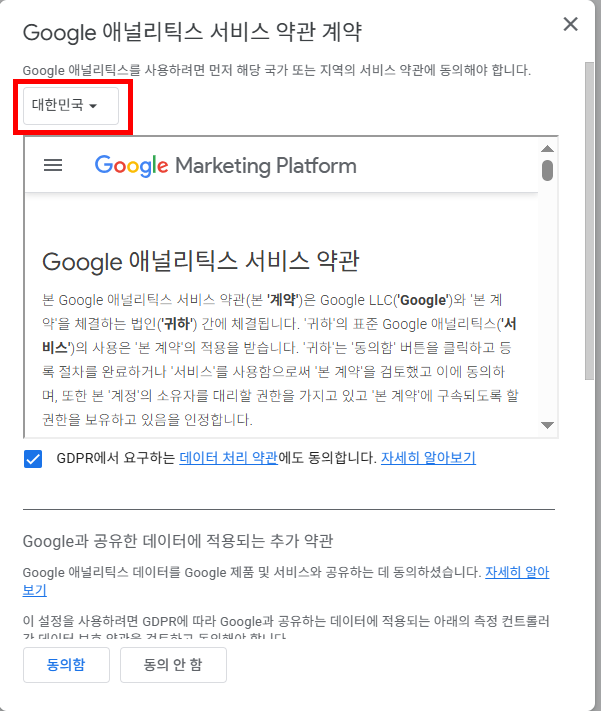Uncheck the GDPR data processing checkbox
Viewport: 601px width, 711px height.
pos(33,458)
